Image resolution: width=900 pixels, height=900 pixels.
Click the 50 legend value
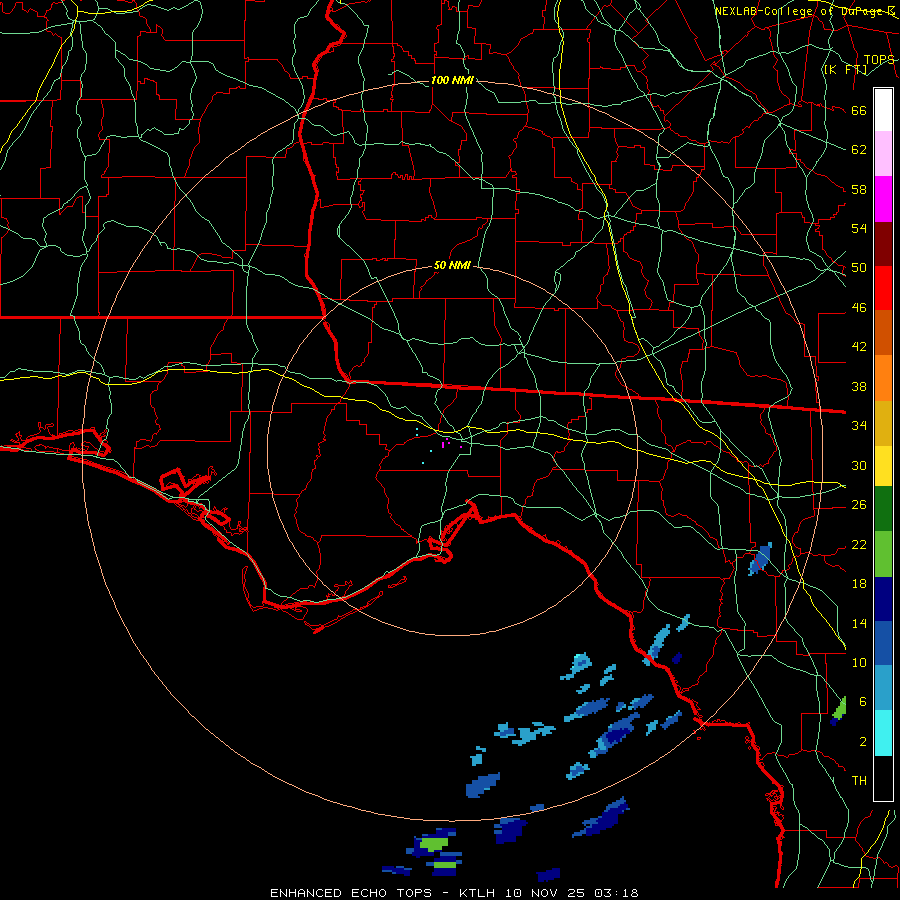[859, 268]
